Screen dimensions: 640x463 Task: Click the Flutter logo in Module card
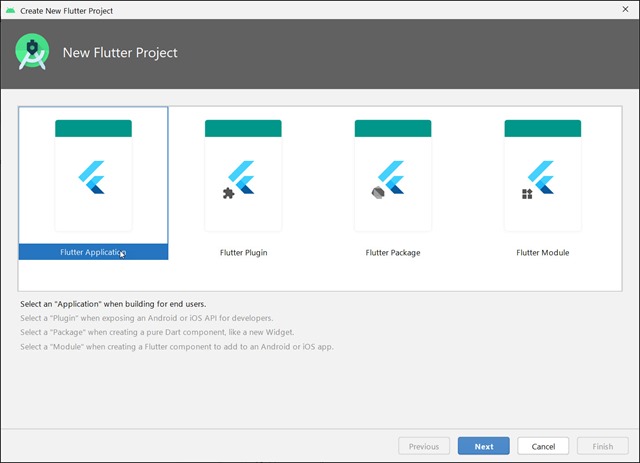tap(541, 177)
